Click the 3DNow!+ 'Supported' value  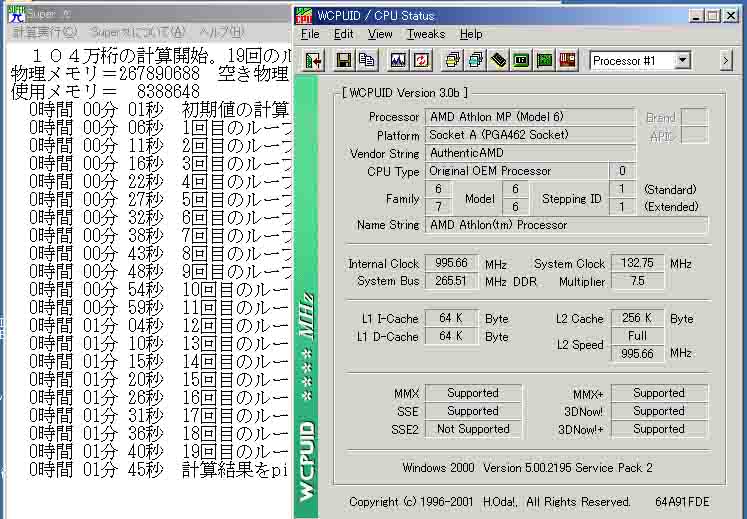pos(659,429)
